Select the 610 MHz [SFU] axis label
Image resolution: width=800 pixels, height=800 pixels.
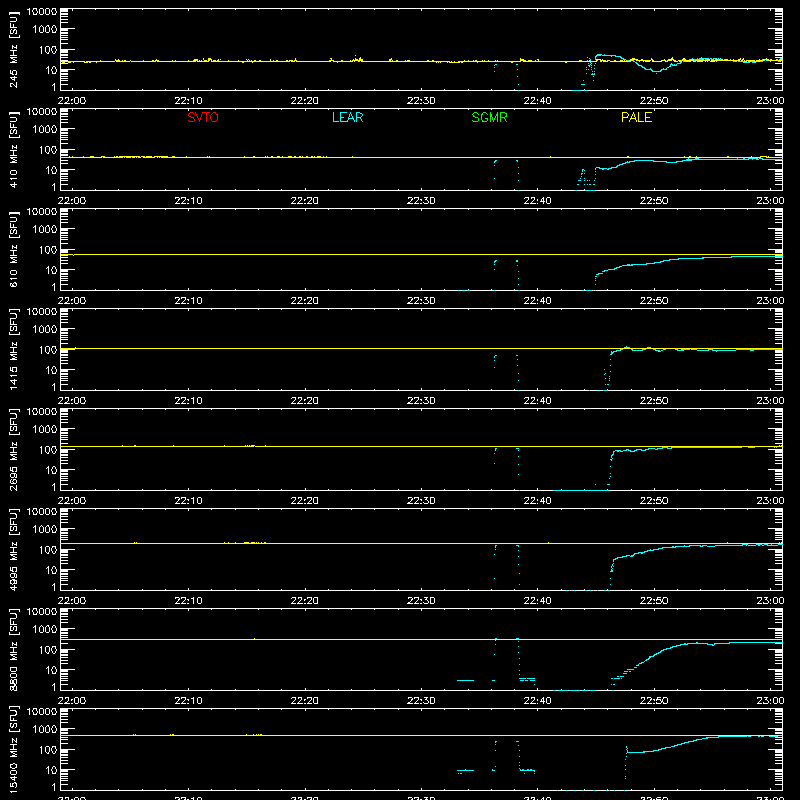click(14, 249)
